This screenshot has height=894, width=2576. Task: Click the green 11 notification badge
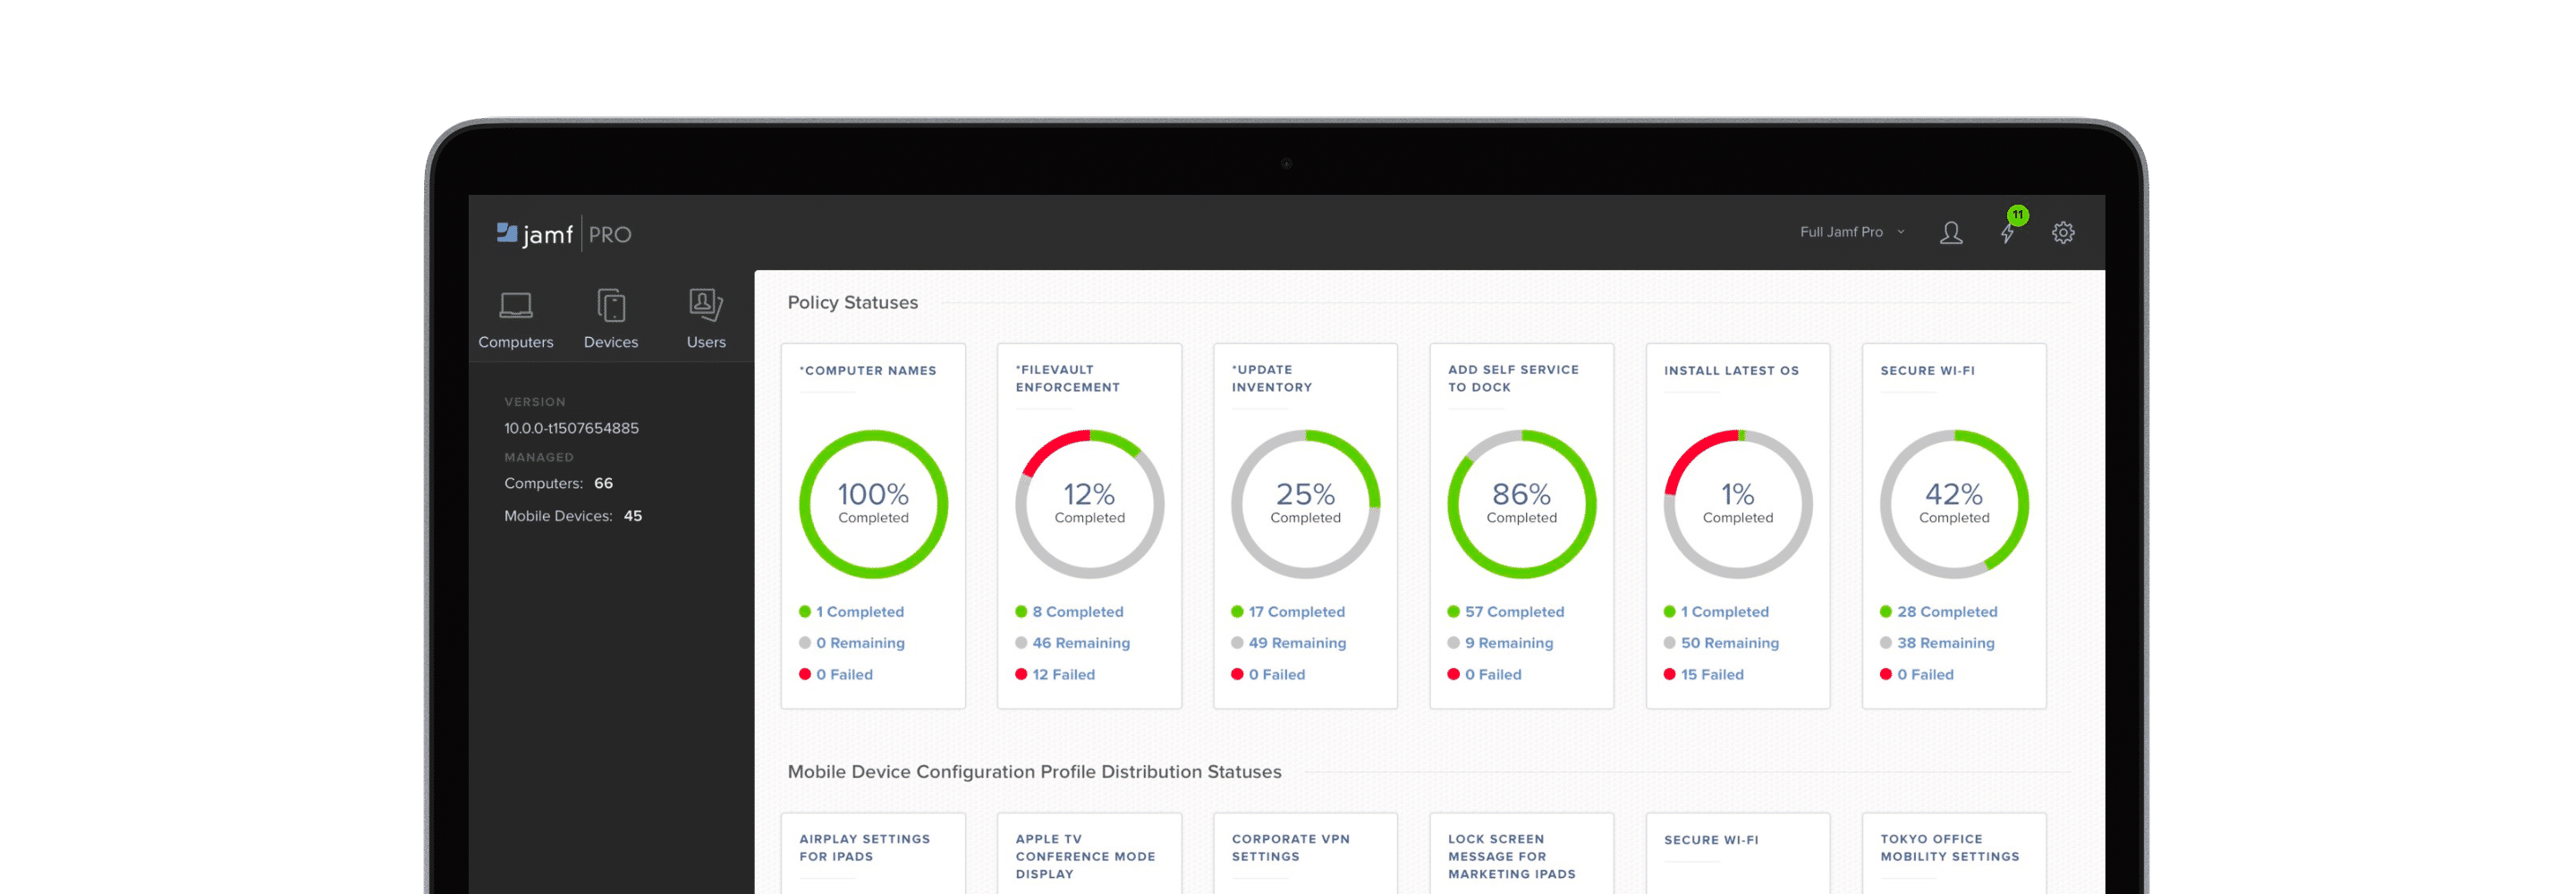point(2018,215)
